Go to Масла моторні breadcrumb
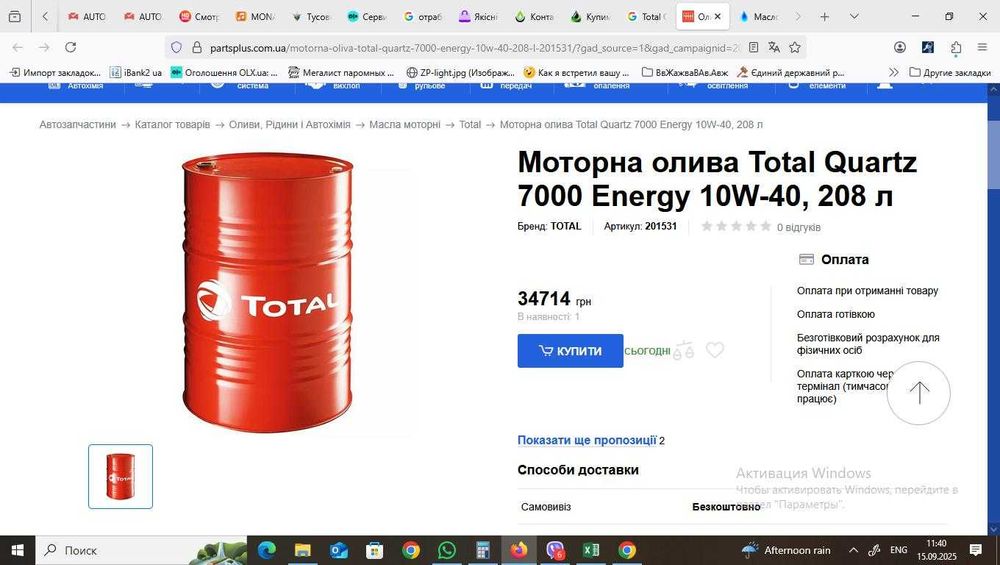This screenshot has width=1000, height=565. pyautogui.click(x=405, y=125)
